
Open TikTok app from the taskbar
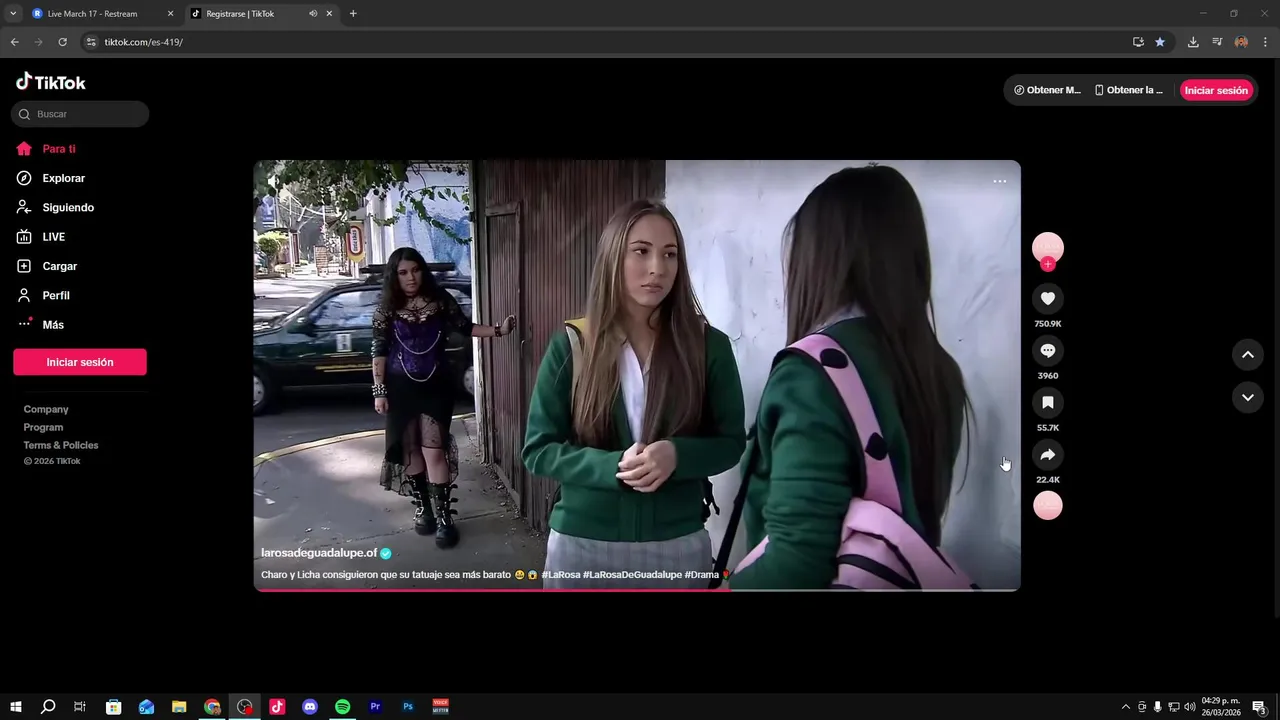(277, 707)
